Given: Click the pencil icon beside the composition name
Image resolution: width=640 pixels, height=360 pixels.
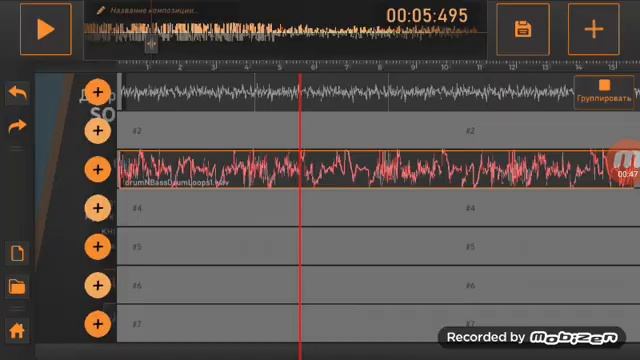Looking at the screenshot, I should point(101,10).
